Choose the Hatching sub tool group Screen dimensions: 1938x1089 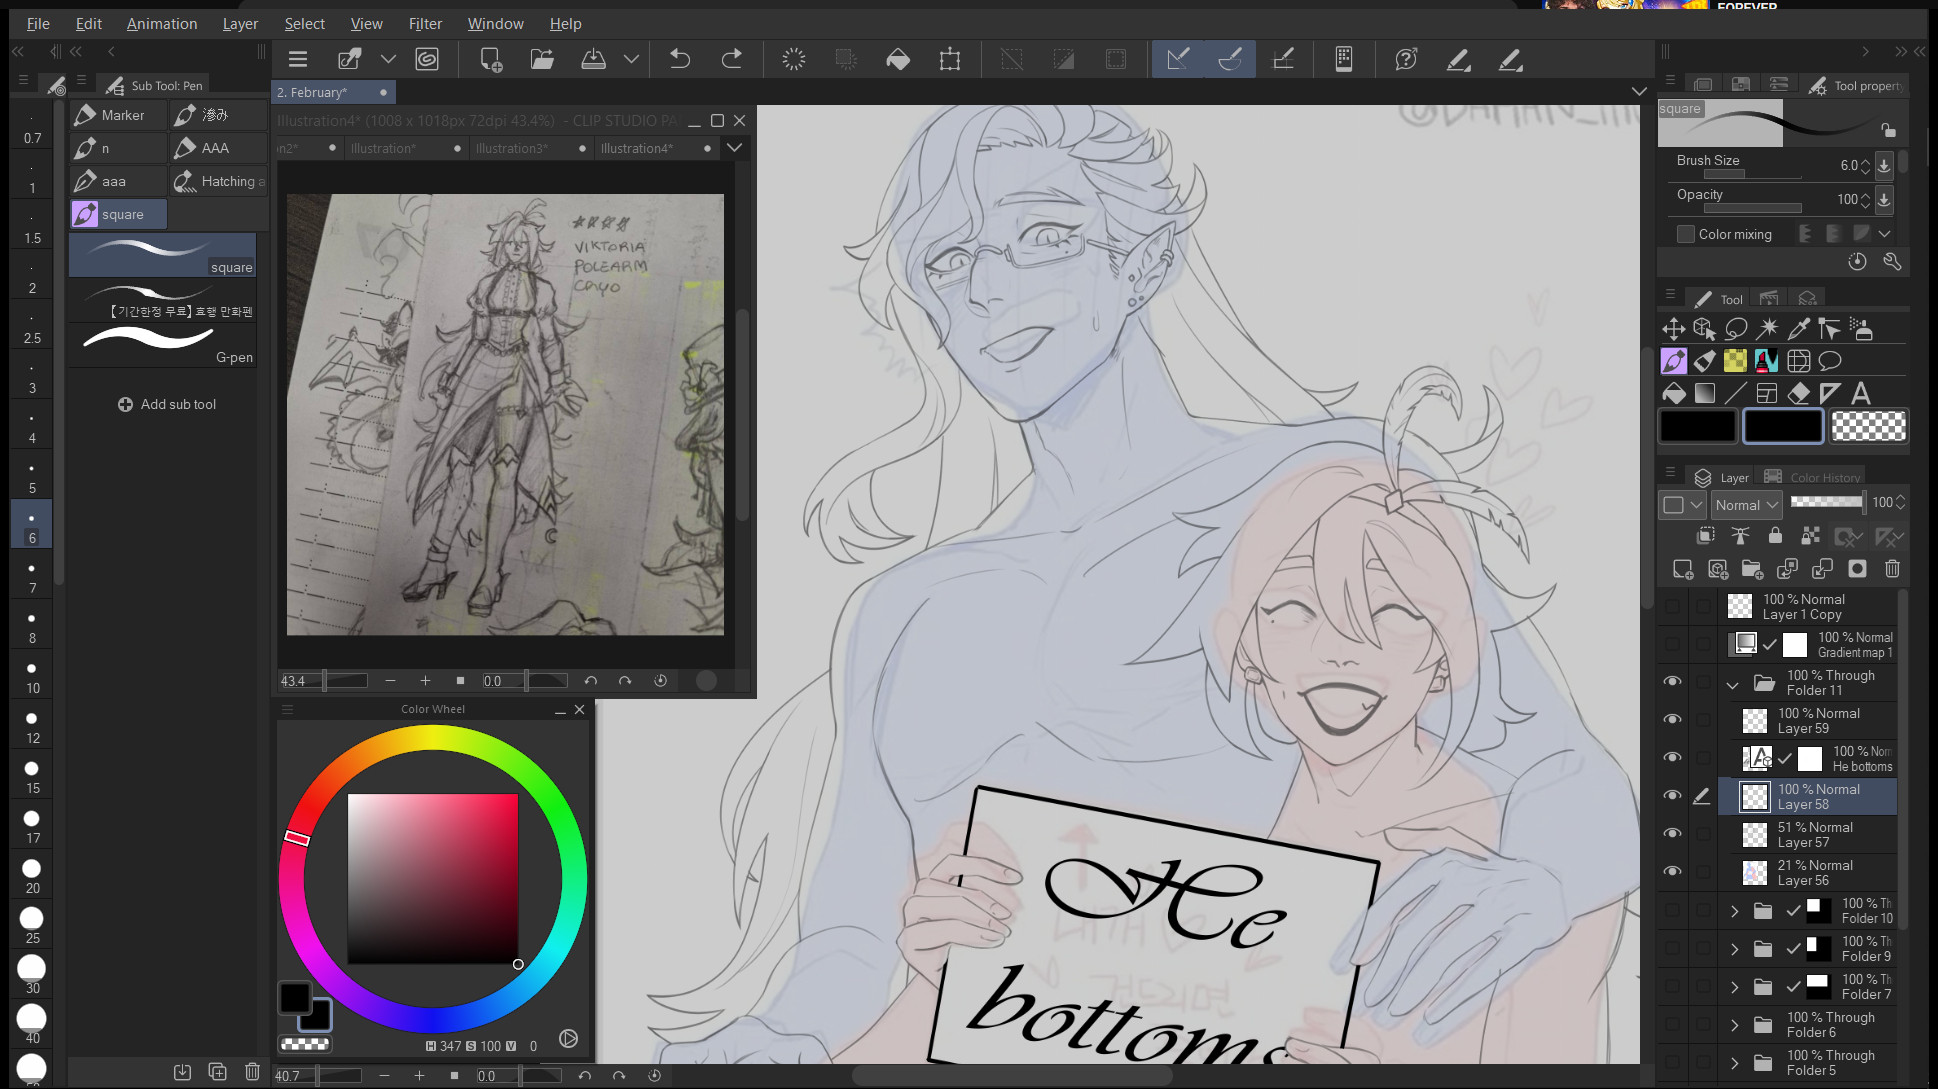[218, 181]
